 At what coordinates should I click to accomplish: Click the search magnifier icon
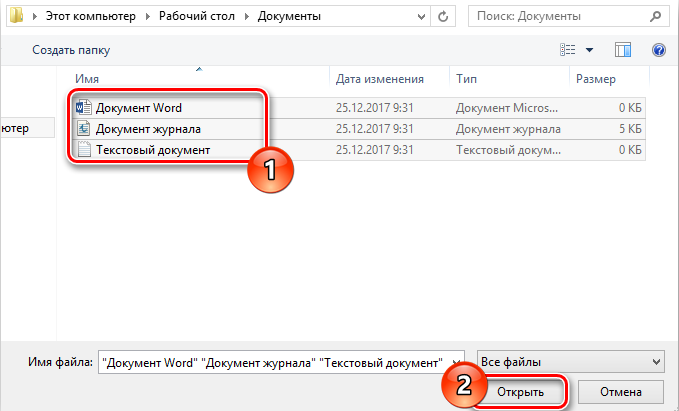[x=656, y=16]
